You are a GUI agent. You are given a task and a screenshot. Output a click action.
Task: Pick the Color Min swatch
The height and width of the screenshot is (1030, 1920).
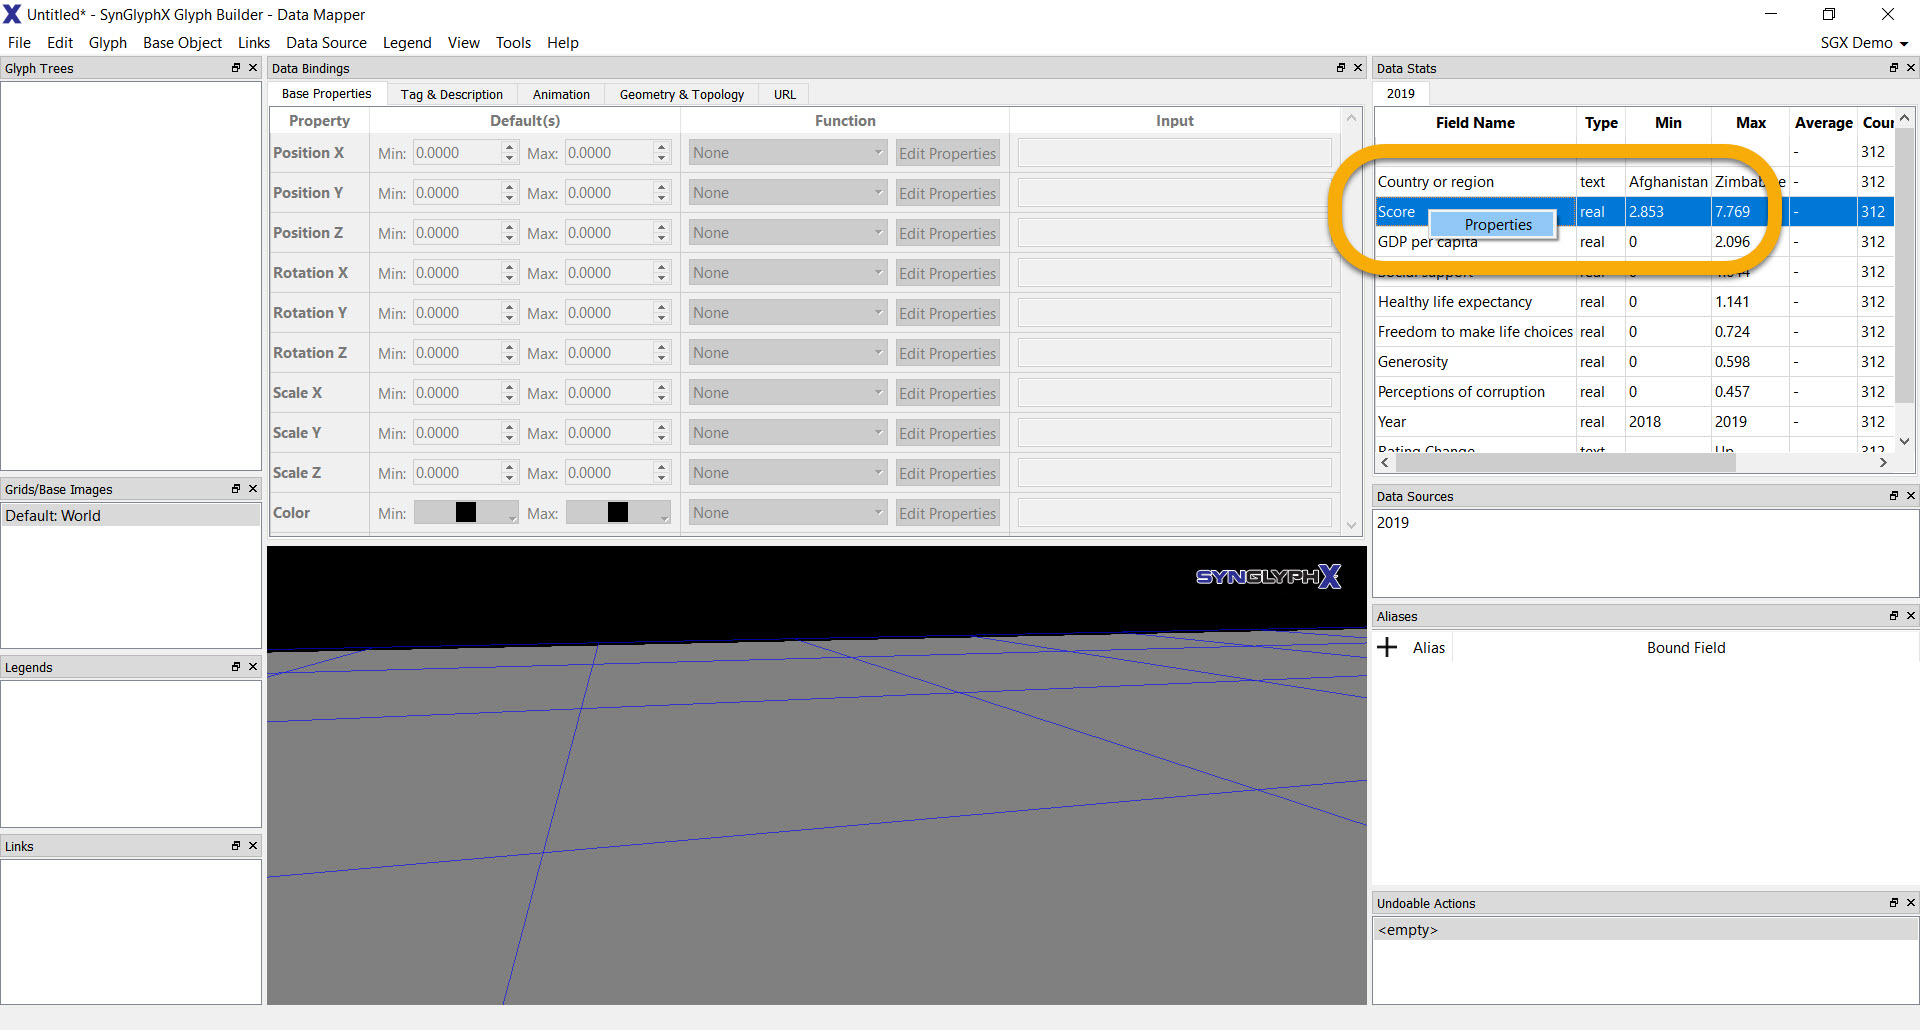[x=466, y=513]
